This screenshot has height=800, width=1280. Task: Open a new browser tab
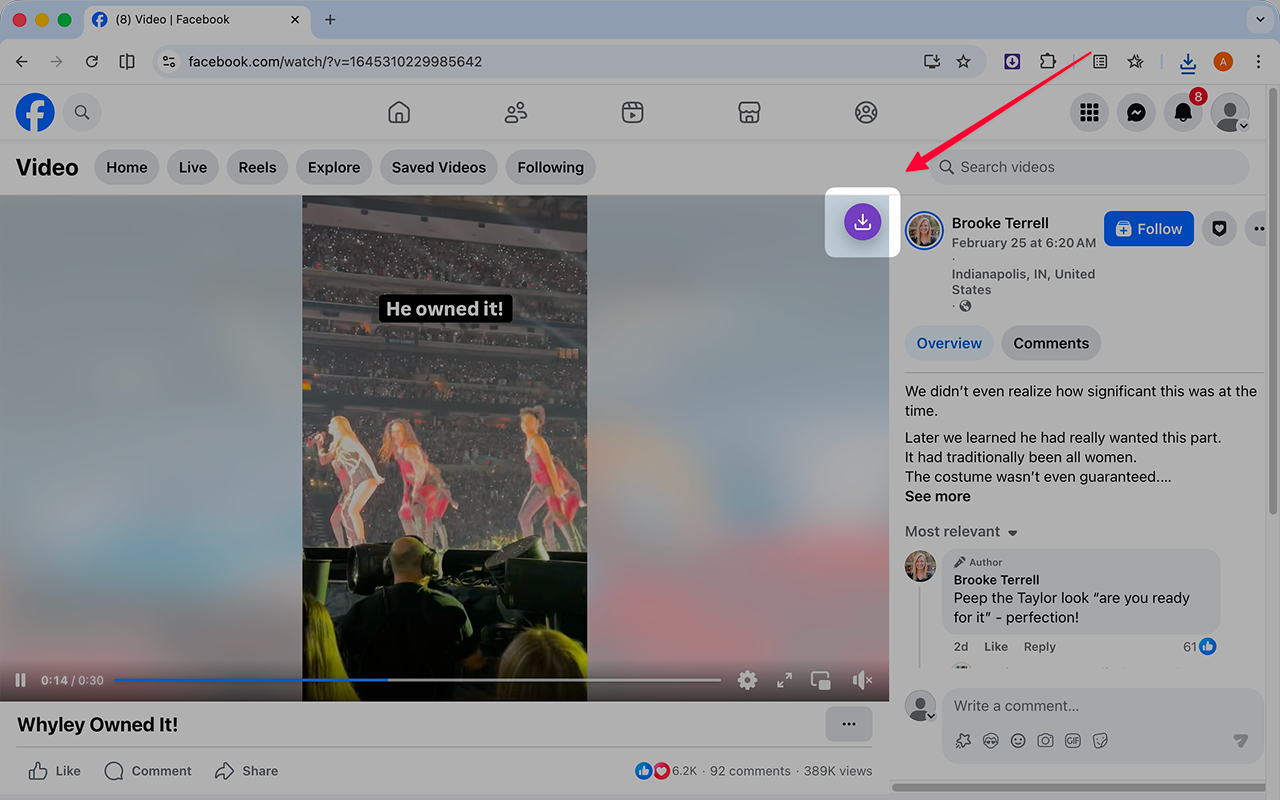[330, 20]
